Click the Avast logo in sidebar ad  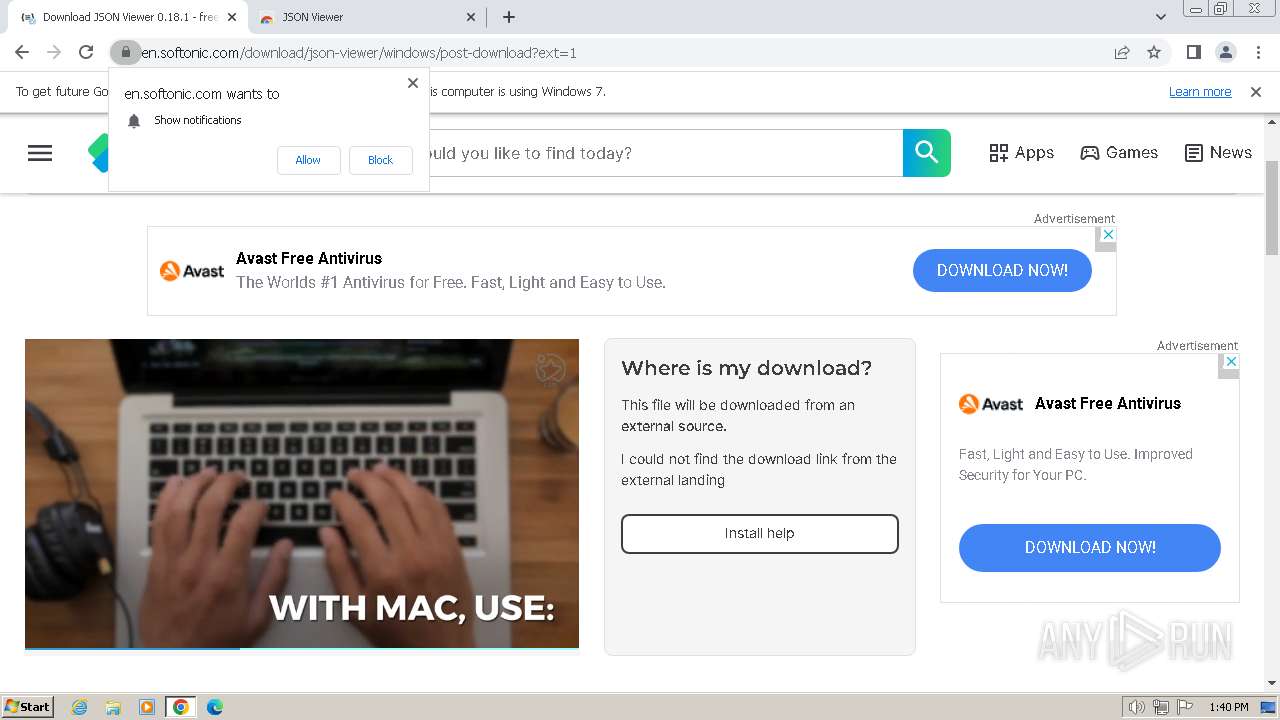(x=991, y=404)
